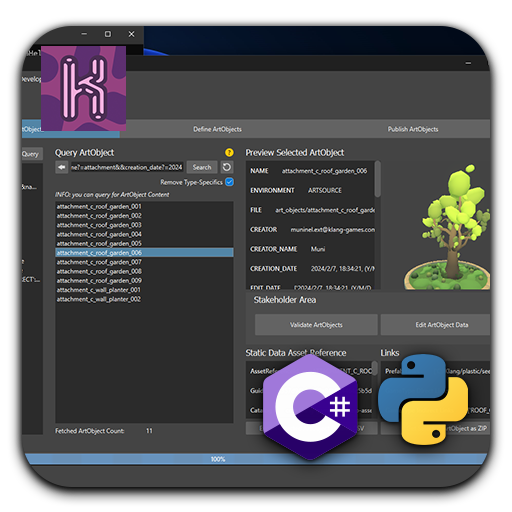The image size is (512, 512).
Task: Click the FILE path value art_objects/attachment
Action: (x=325, y=210)
